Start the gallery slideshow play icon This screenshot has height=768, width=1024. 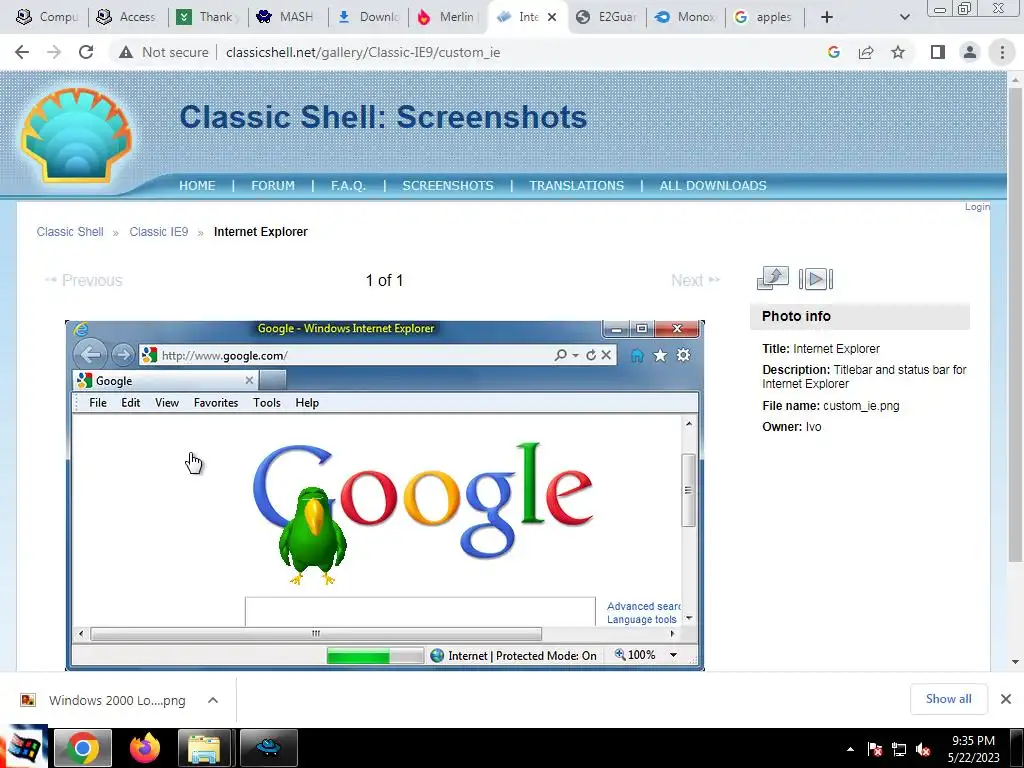coord(816,279)
